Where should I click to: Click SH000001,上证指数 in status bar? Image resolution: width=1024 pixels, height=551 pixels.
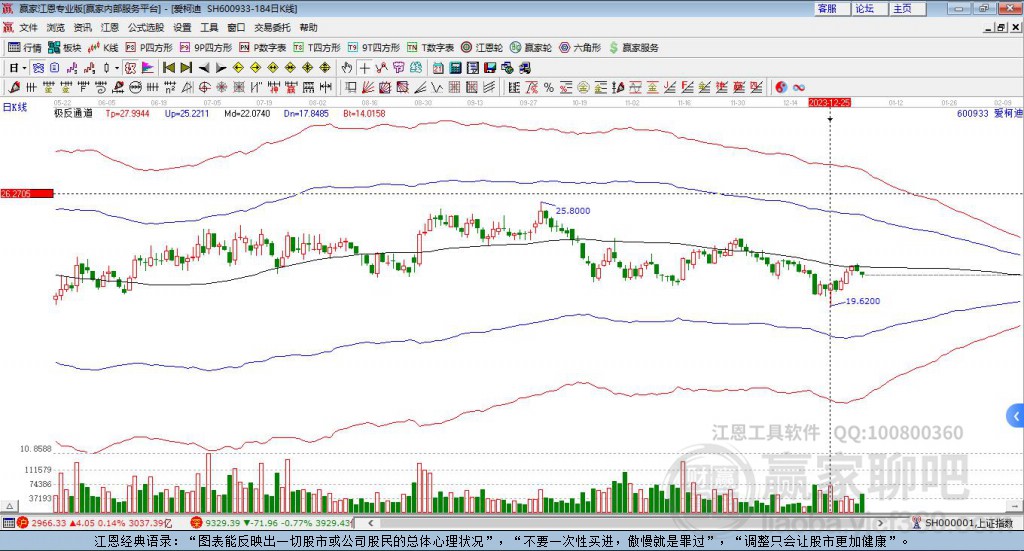pos(968,523)
